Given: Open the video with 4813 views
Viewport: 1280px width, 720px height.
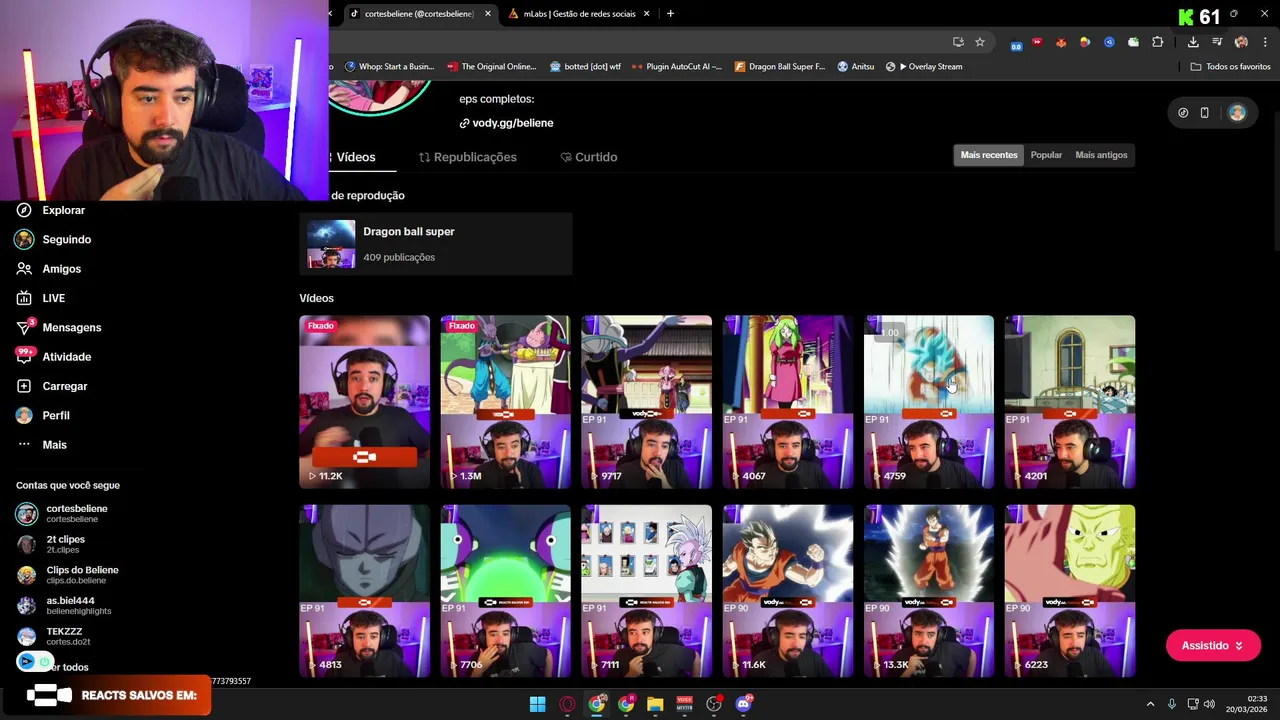Looking at the screenshot, I should pyautogui.click(x=365, y=591).
